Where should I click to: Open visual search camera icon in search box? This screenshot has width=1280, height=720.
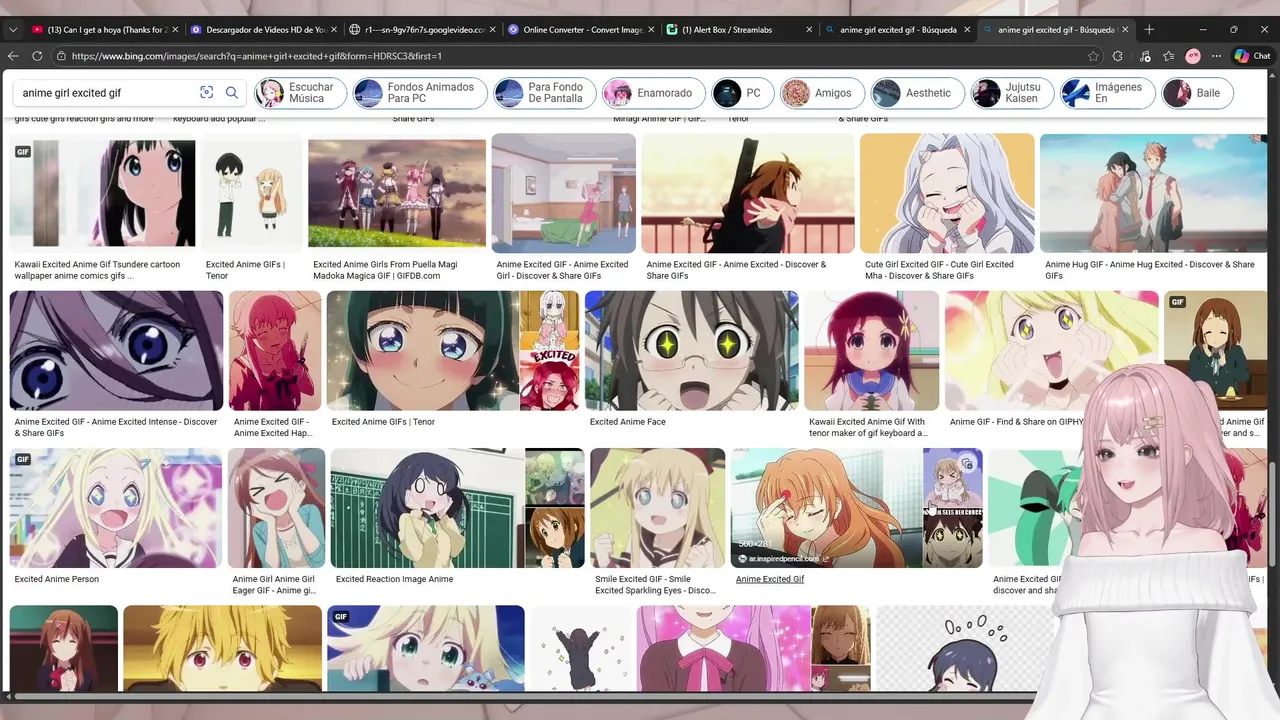click(207, 93)
